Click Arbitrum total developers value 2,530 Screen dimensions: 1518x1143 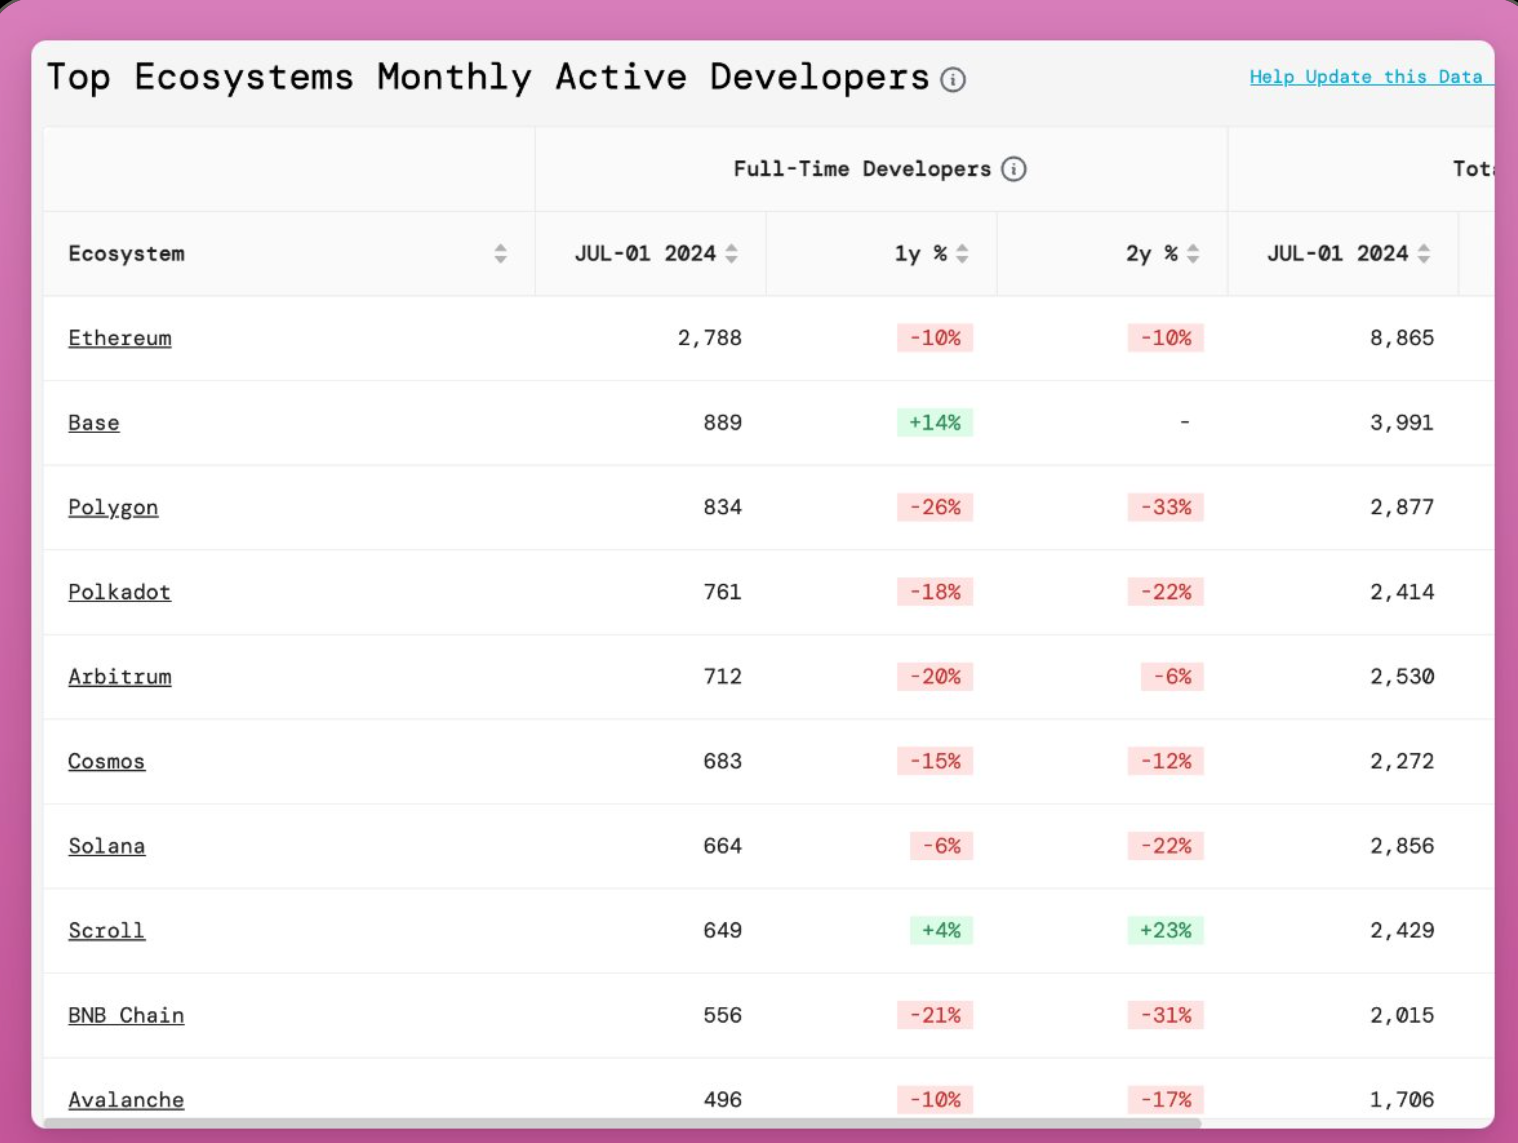click(1402, 677)
